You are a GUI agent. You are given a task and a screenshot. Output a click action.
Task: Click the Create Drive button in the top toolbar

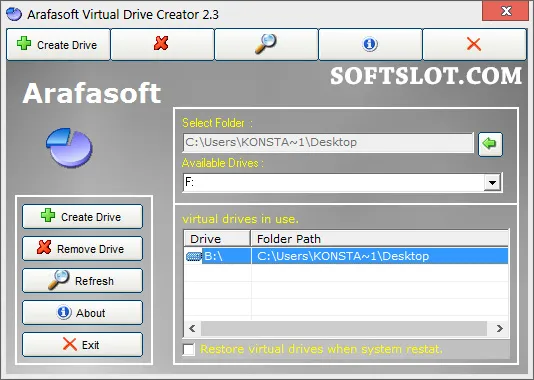coord(58,44)
